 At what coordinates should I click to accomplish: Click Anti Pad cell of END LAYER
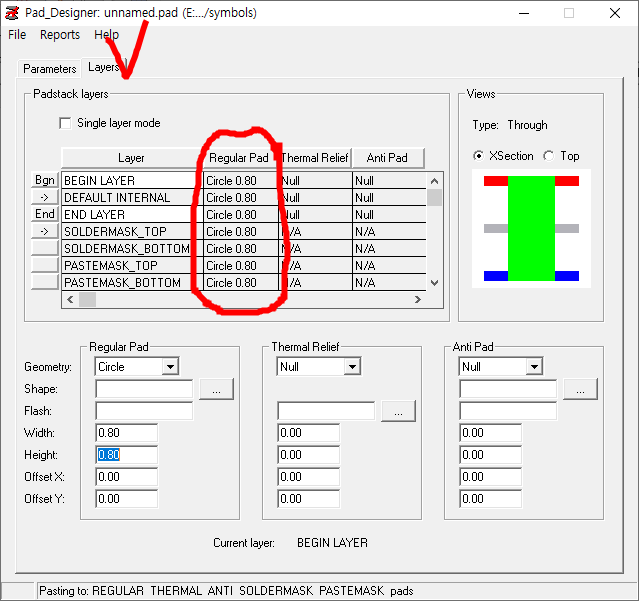389,214
